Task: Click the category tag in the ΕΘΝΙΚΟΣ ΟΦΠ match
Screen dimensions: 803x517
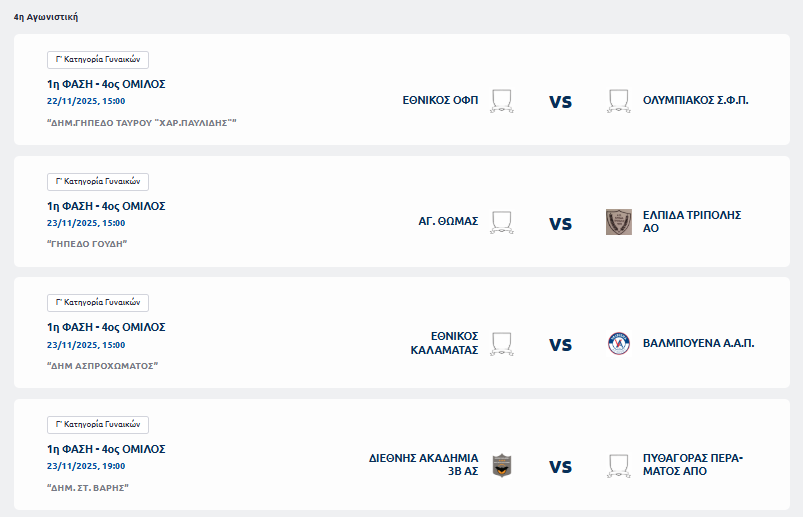Action: [98, 59]
